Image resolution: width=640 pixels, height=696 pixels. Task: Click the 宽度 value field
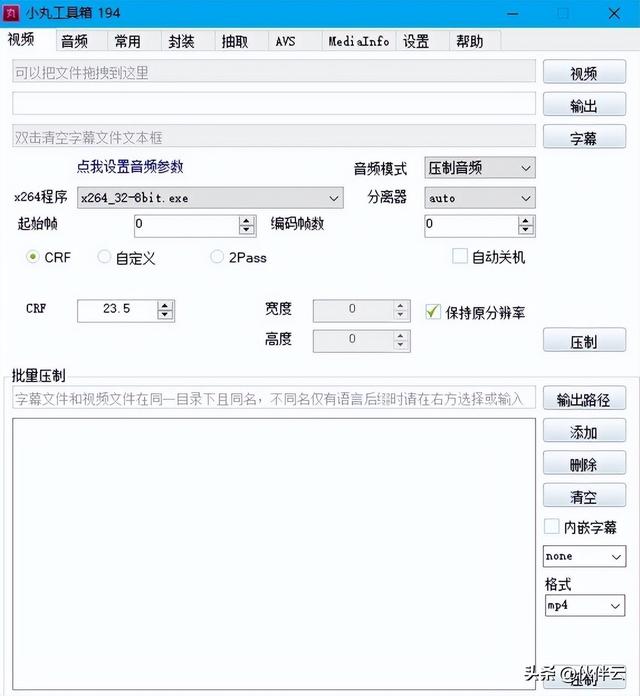click(x=353, y=310)
